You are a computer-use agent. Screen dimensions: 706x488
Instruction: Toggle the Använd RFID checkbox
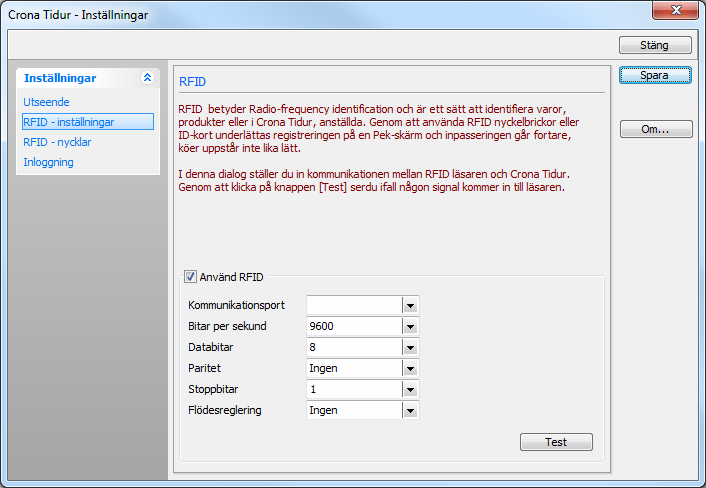(x=190, y=277)
